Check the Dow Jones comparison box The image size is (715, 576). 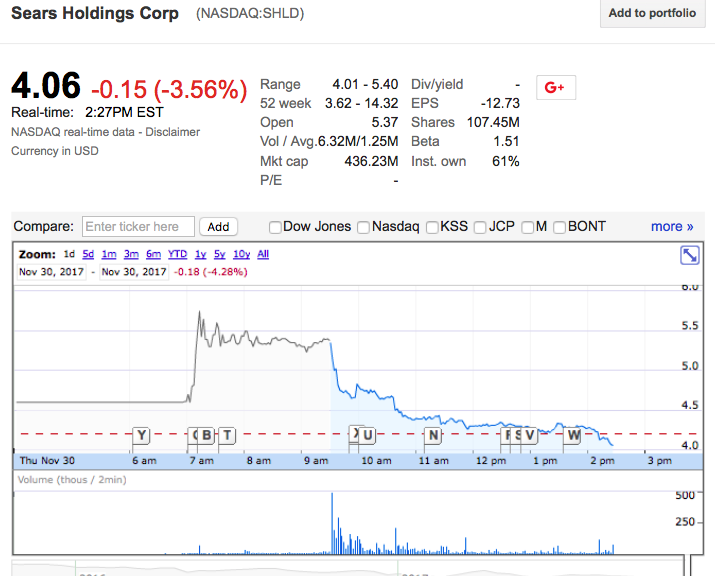[275, 227]
